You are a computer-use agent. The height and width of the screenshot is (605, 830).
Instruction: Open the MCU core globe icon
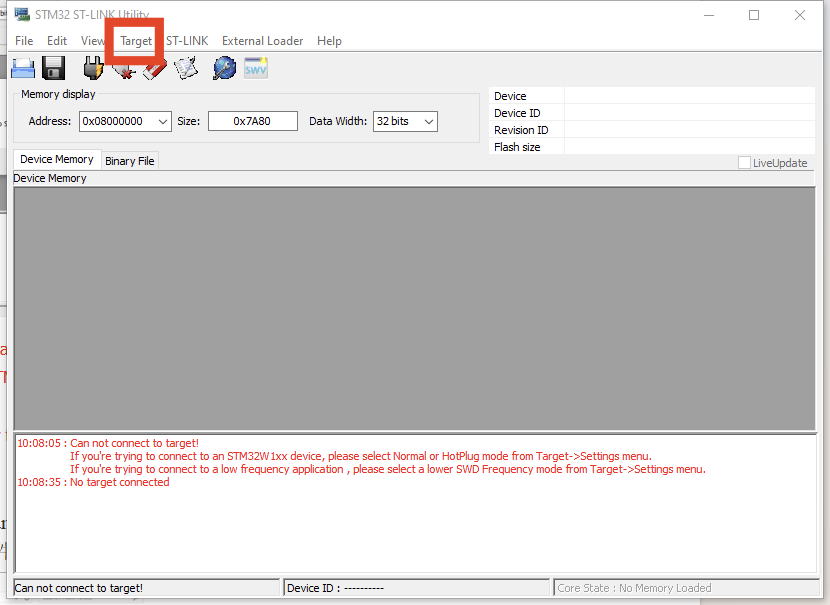[x=225, y=68]
